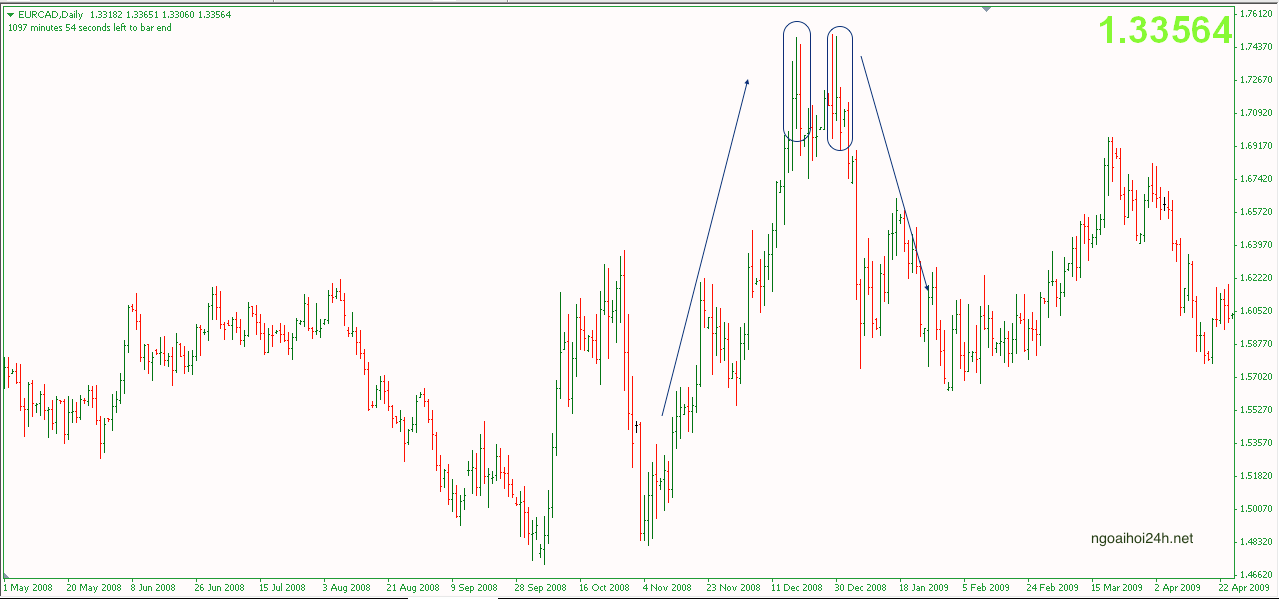Click the large green 1.33564 price label
The height and width of the screenshot is (599, 1279).
click(1165, 31)
